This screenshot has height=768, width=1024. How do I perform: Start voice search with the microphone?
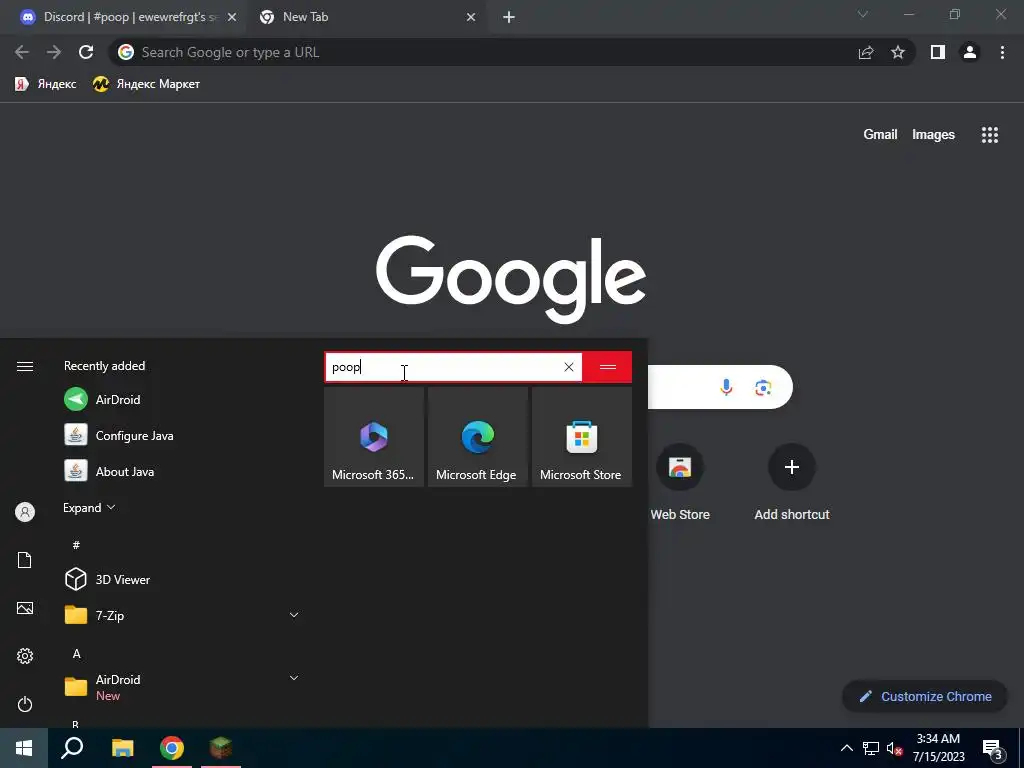click(726, 387)
